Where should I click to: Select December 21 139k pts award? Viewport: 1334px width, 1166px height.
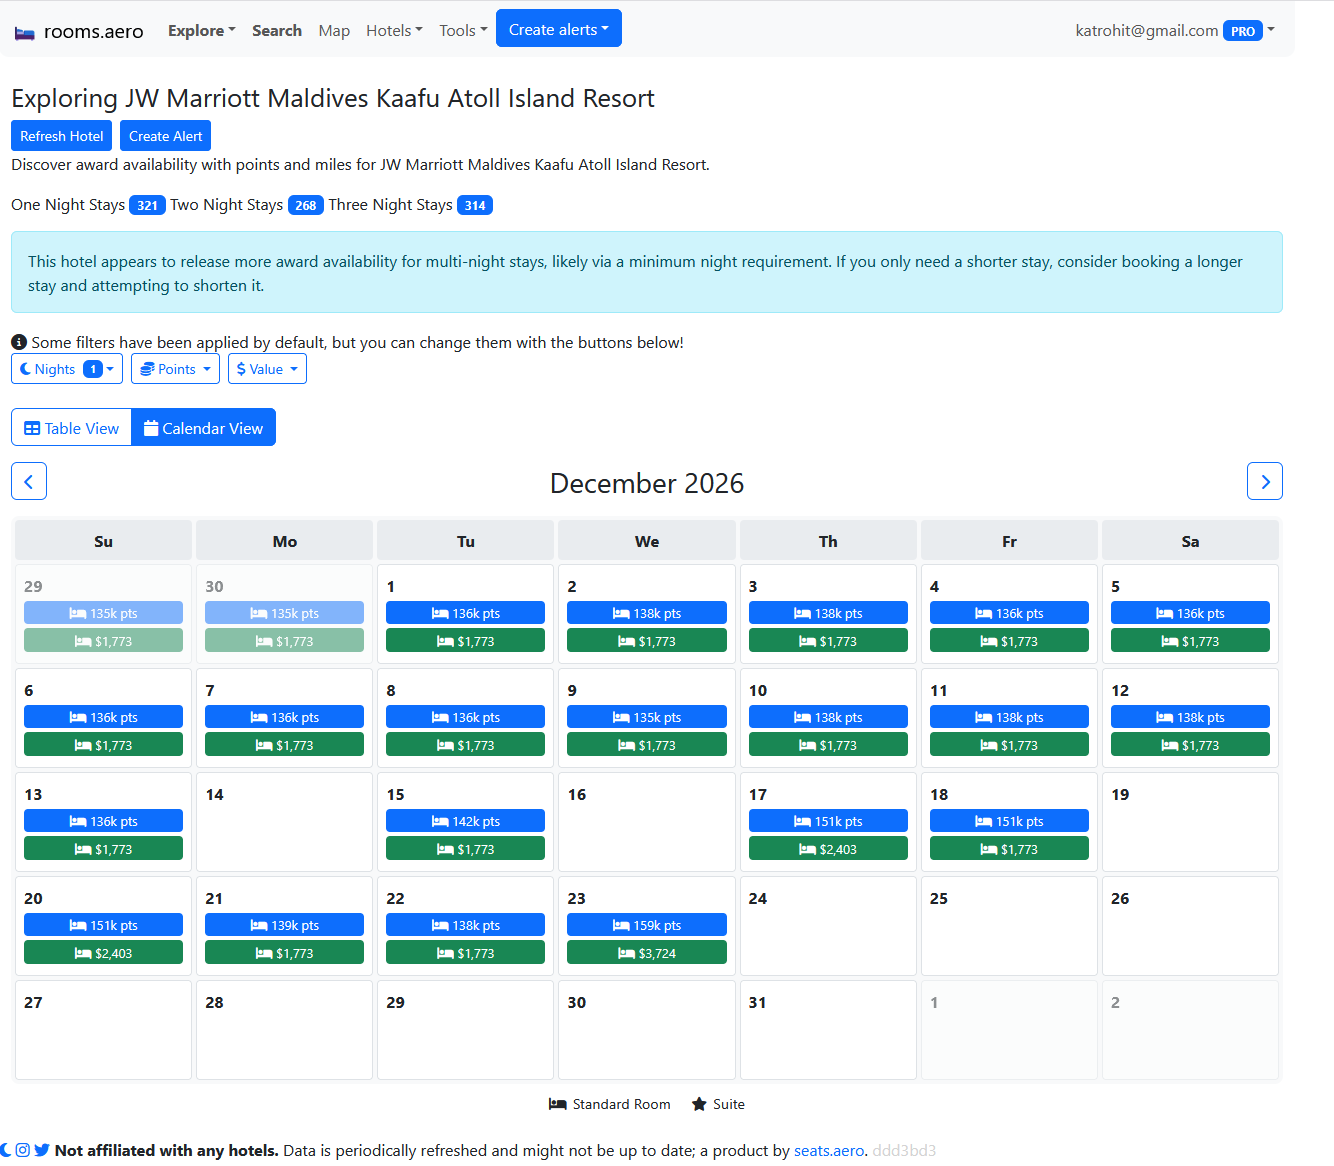[x=284, y=925]
